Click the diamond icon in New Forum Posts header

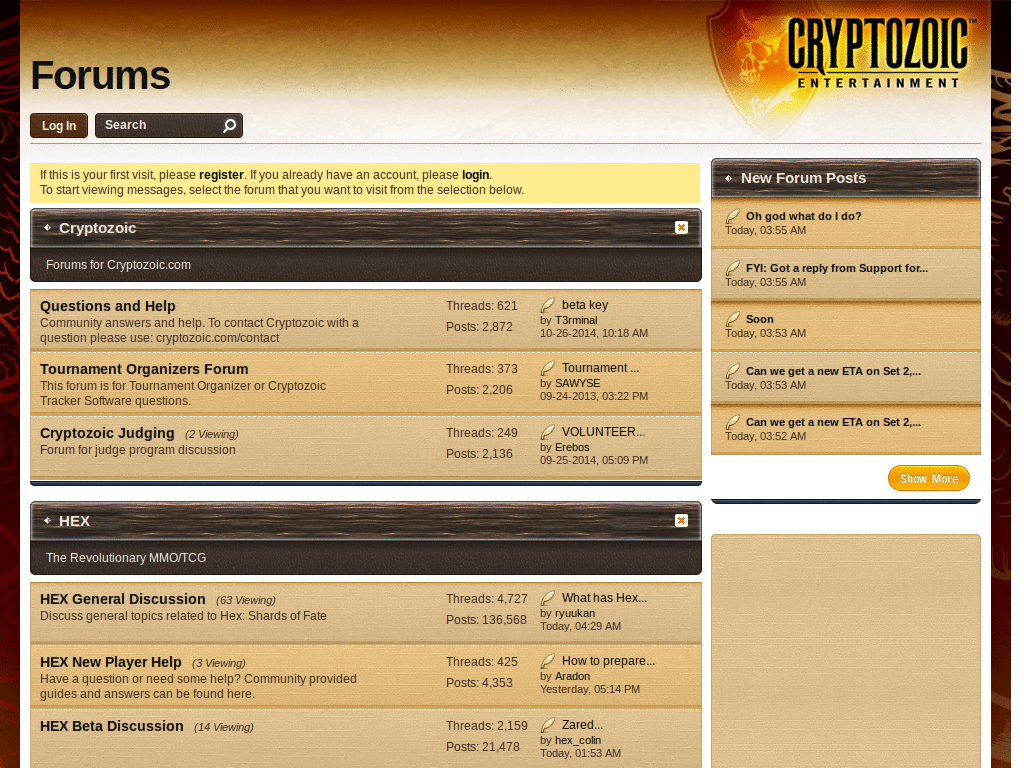click(x=728, y=178)
